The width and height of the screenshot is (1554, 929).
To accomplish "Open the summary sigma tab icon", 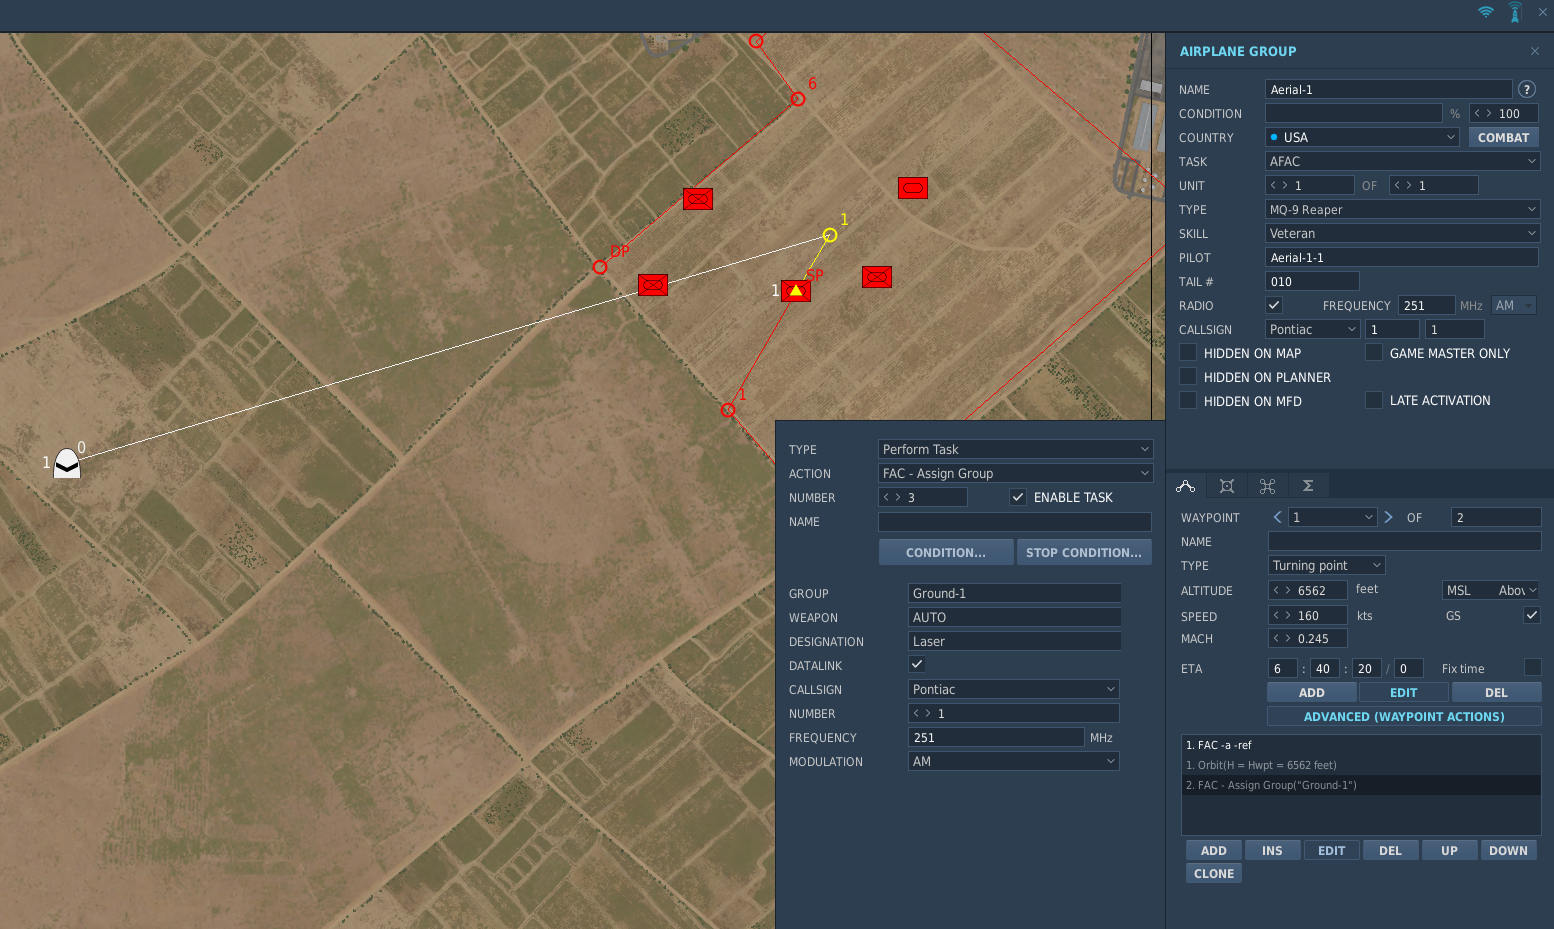I will [1308, 486].
